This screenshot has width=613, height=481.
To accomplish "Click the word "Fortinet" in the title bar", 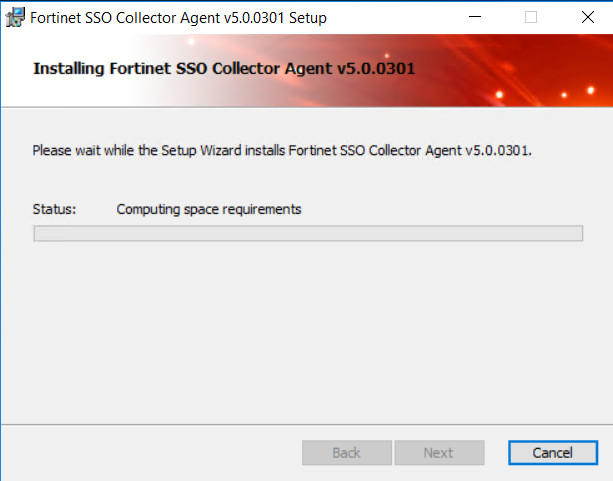I will click(56, 18).
